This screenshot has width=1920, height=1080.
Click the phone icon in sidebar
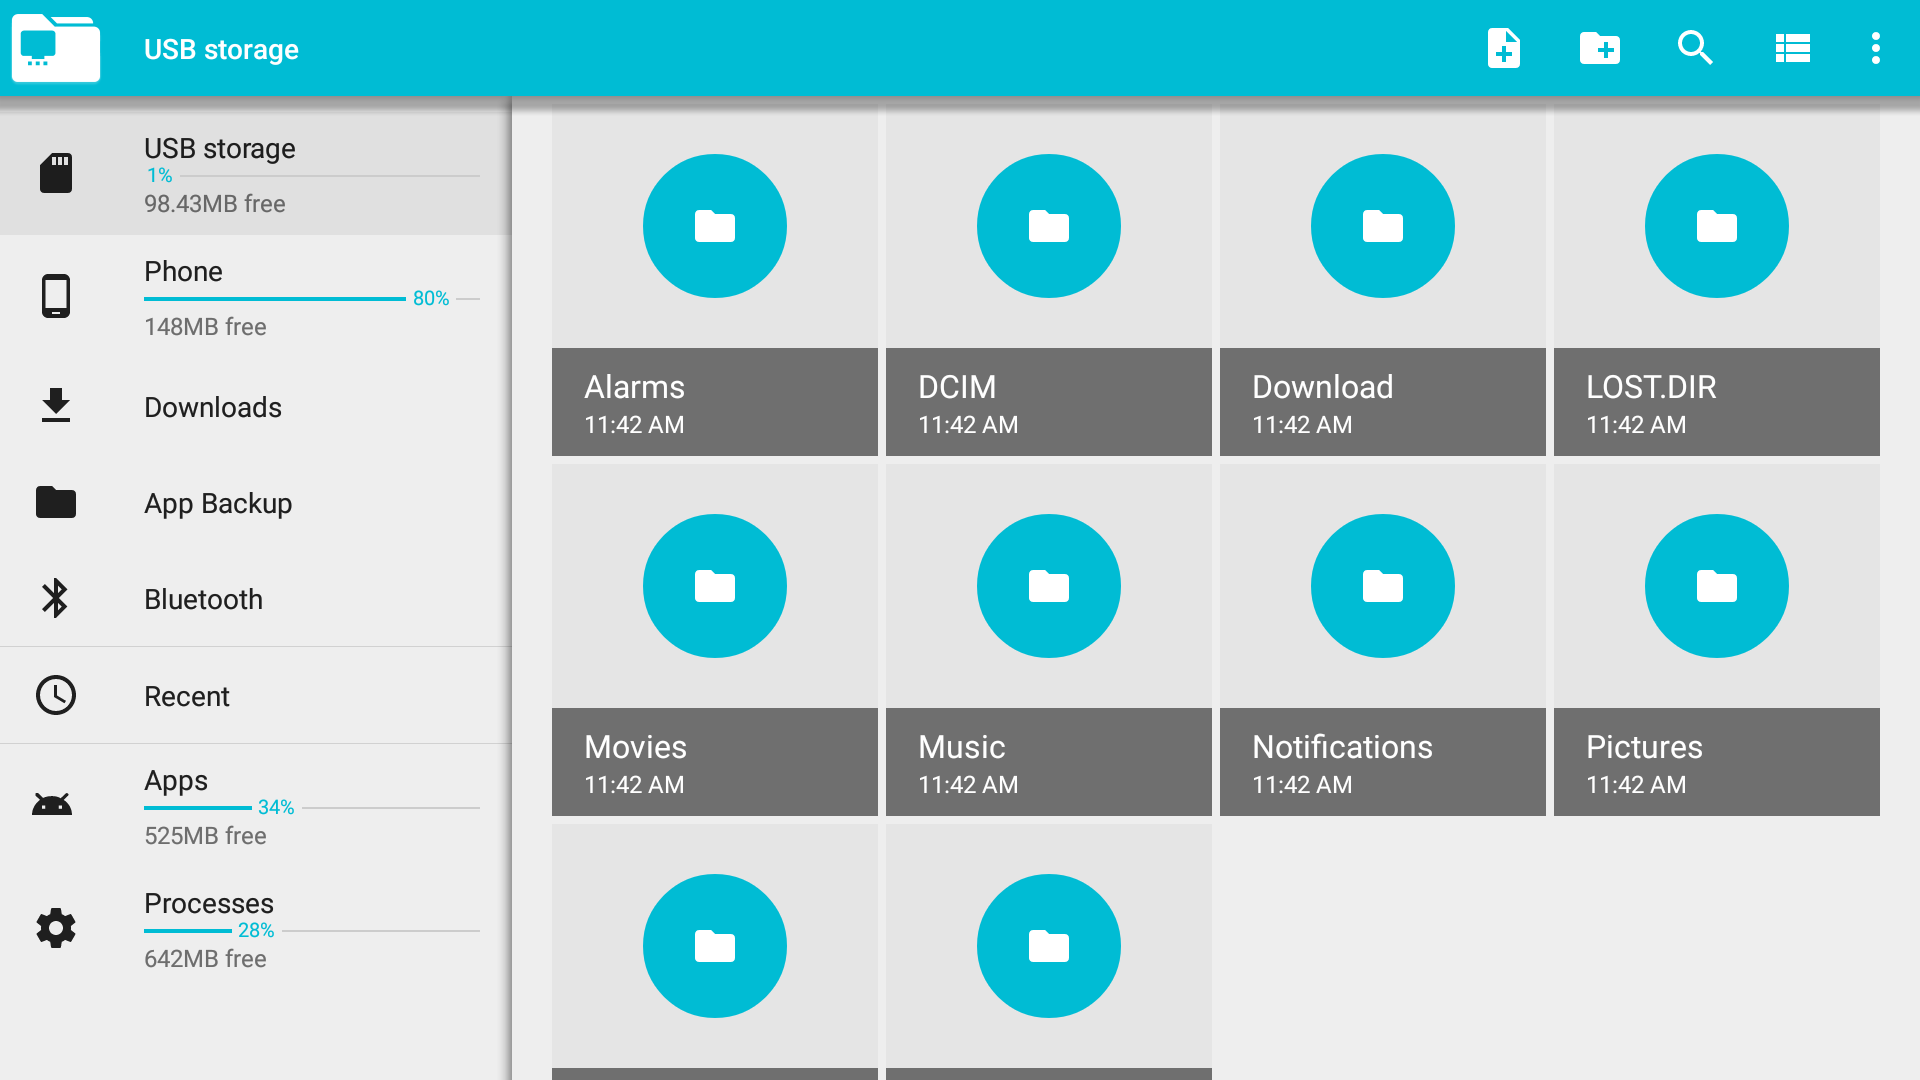56,295
